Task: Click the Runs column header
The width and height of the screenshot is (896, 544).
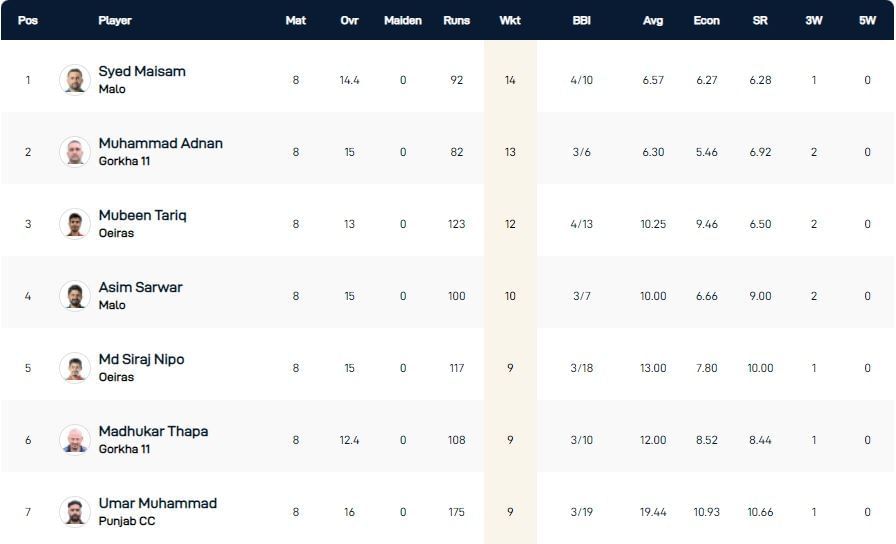Action: (456, 20)
